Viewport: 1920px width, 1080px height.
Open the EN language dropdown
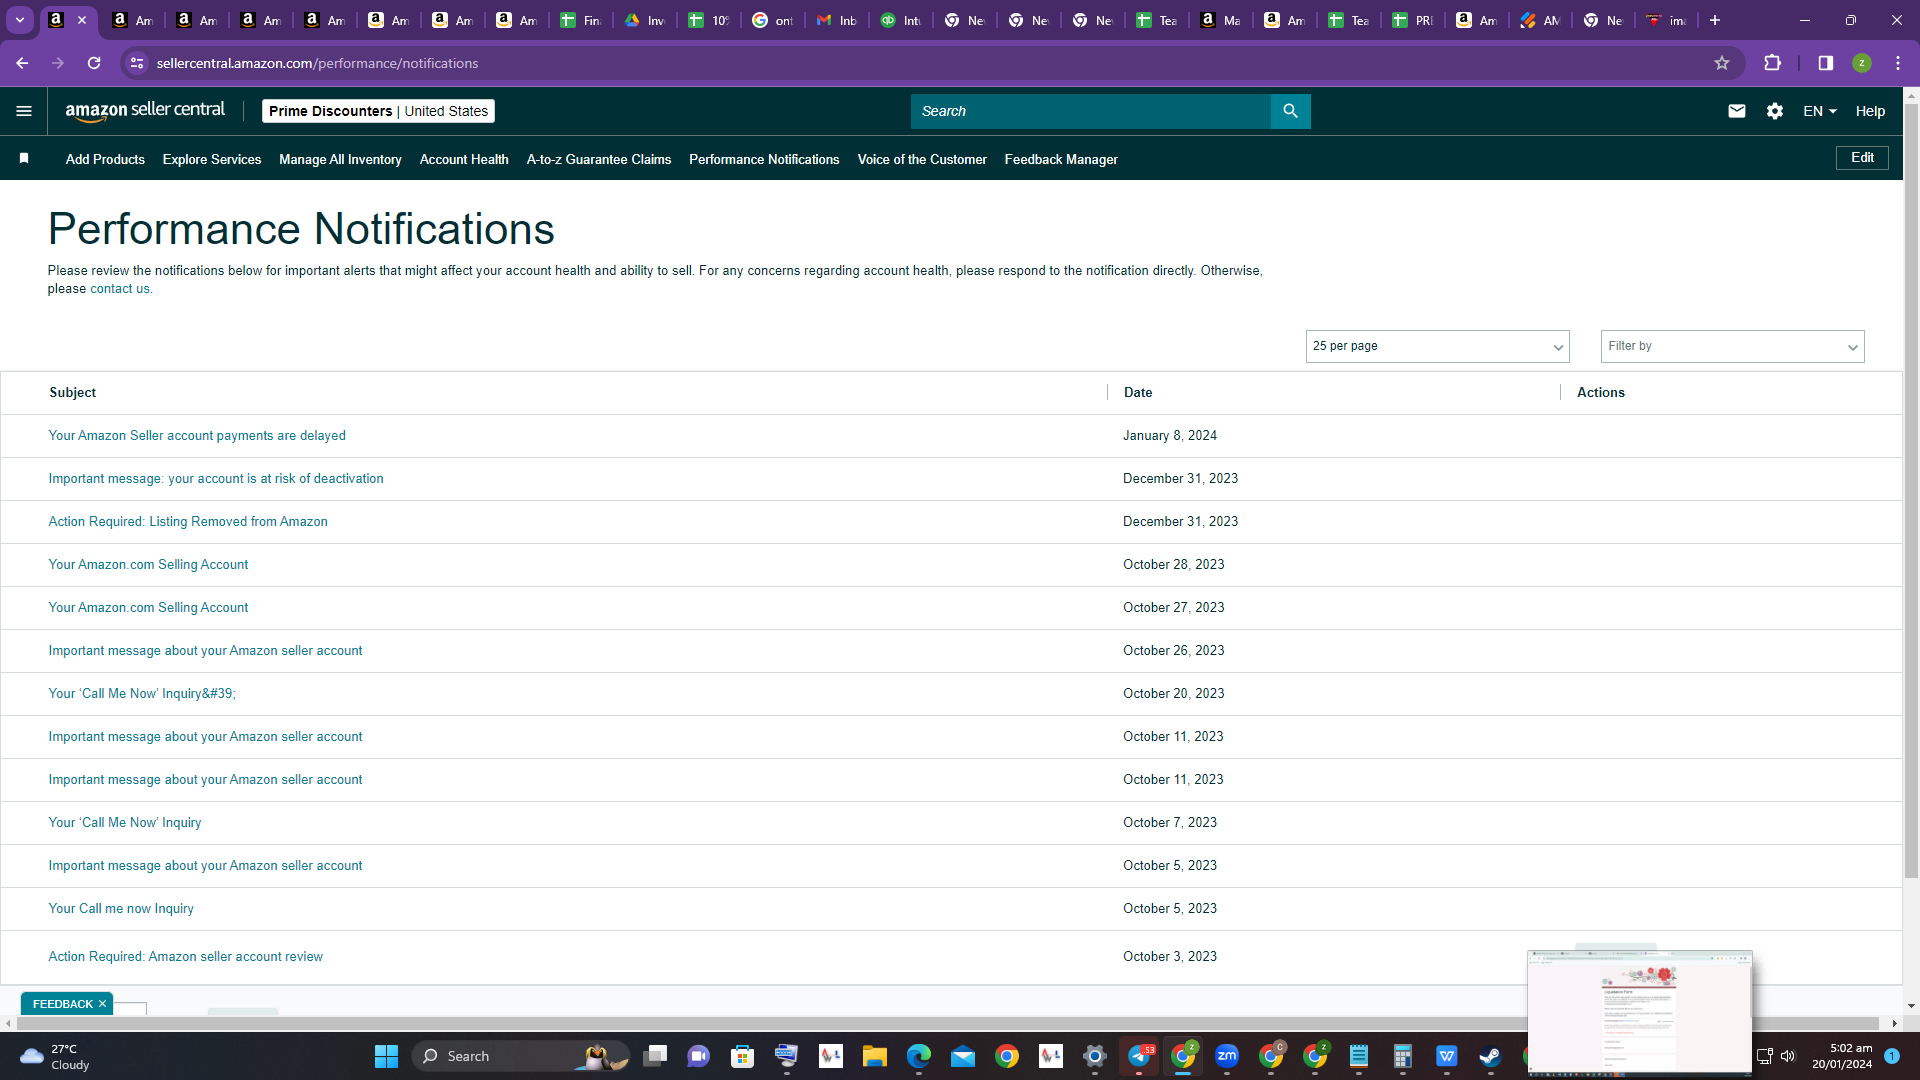tap(1820, 111)
